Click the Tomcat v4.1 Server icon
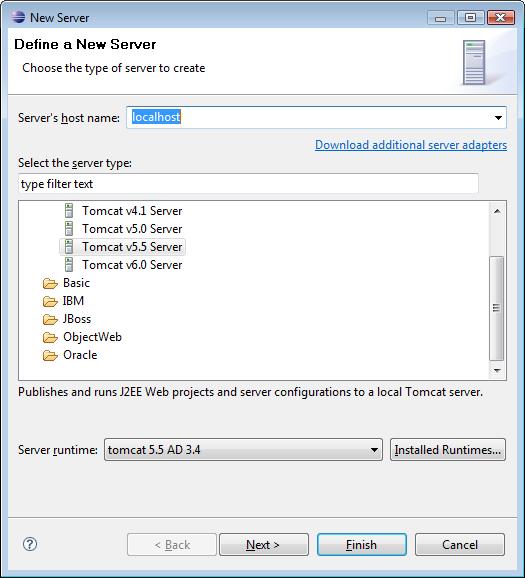Image resolution: width=525 pixels, height=578 pixels. [69, 210]
